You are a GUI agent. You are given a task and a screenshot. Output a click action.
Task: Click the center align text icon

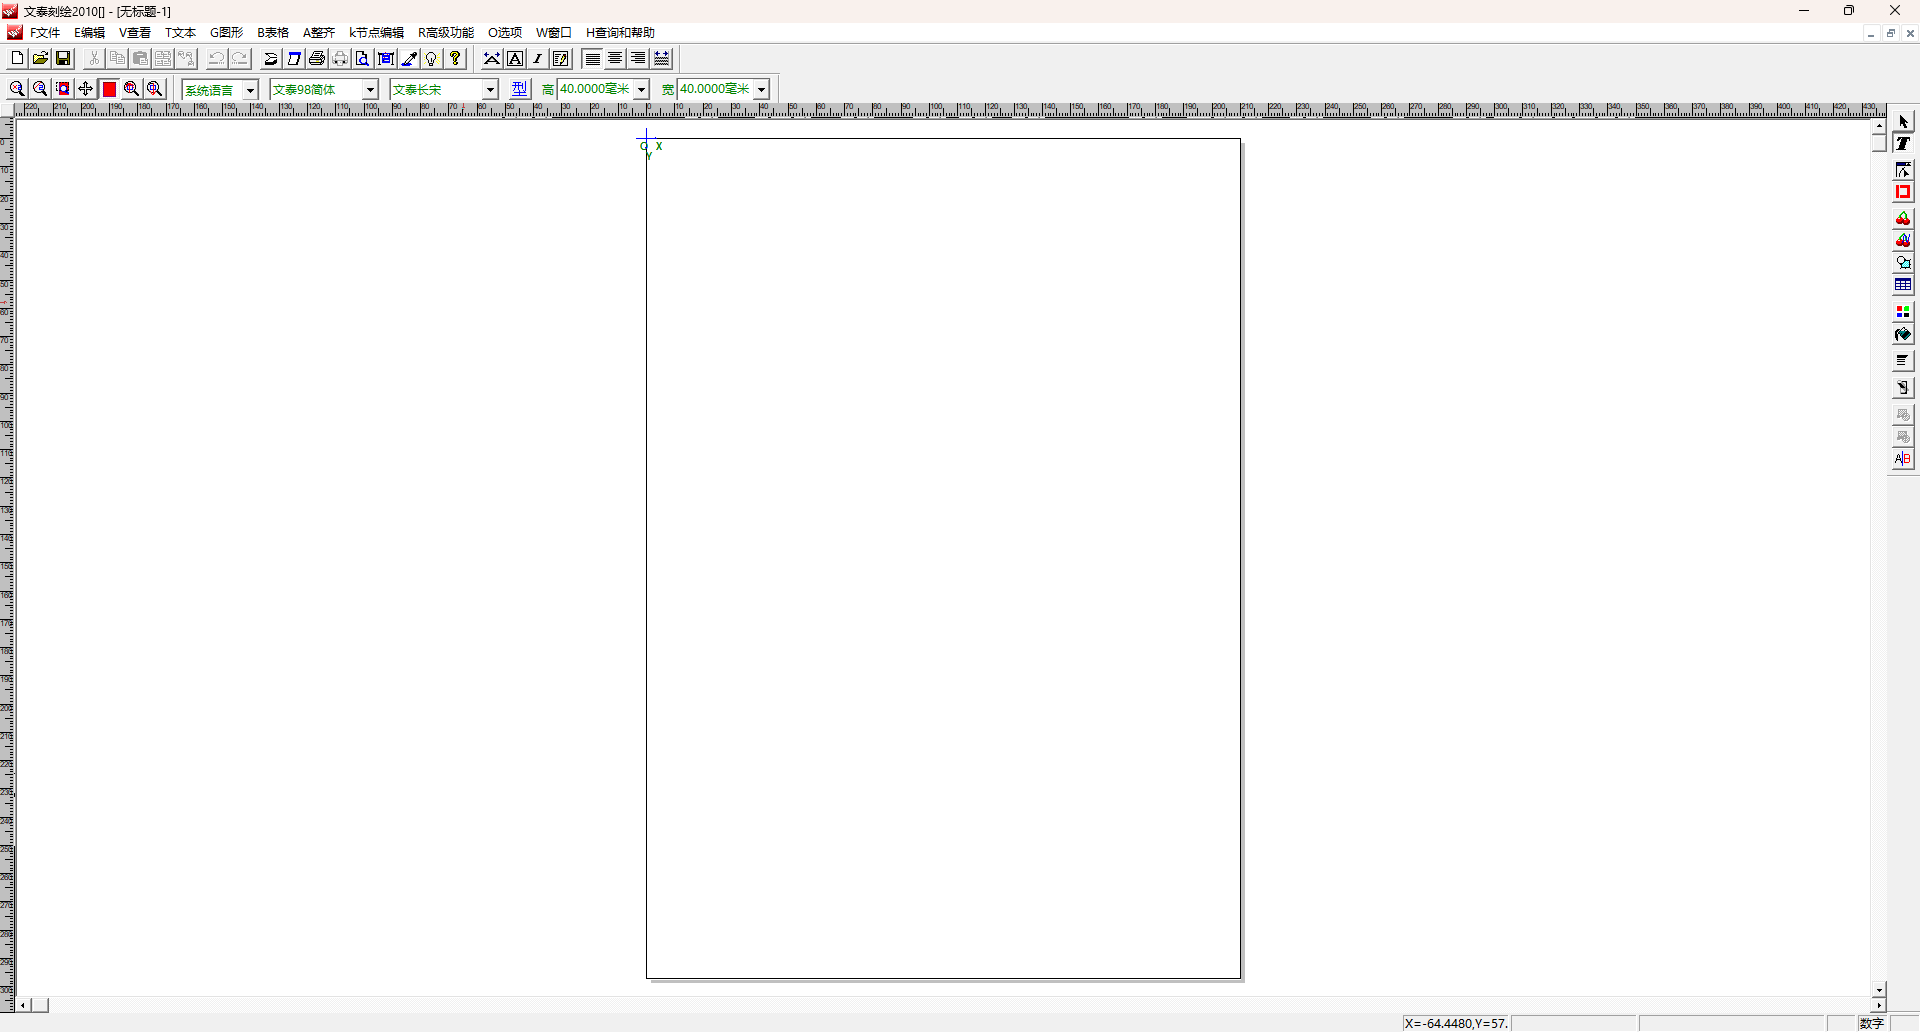(616, 59)
